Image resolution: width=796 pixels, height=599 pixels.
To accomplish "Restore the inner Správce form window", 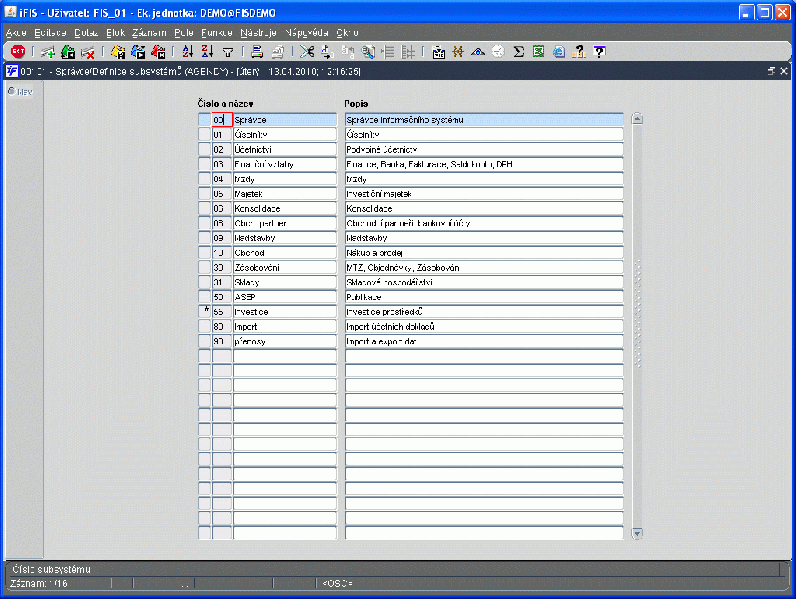I will [x=771, y=71].
